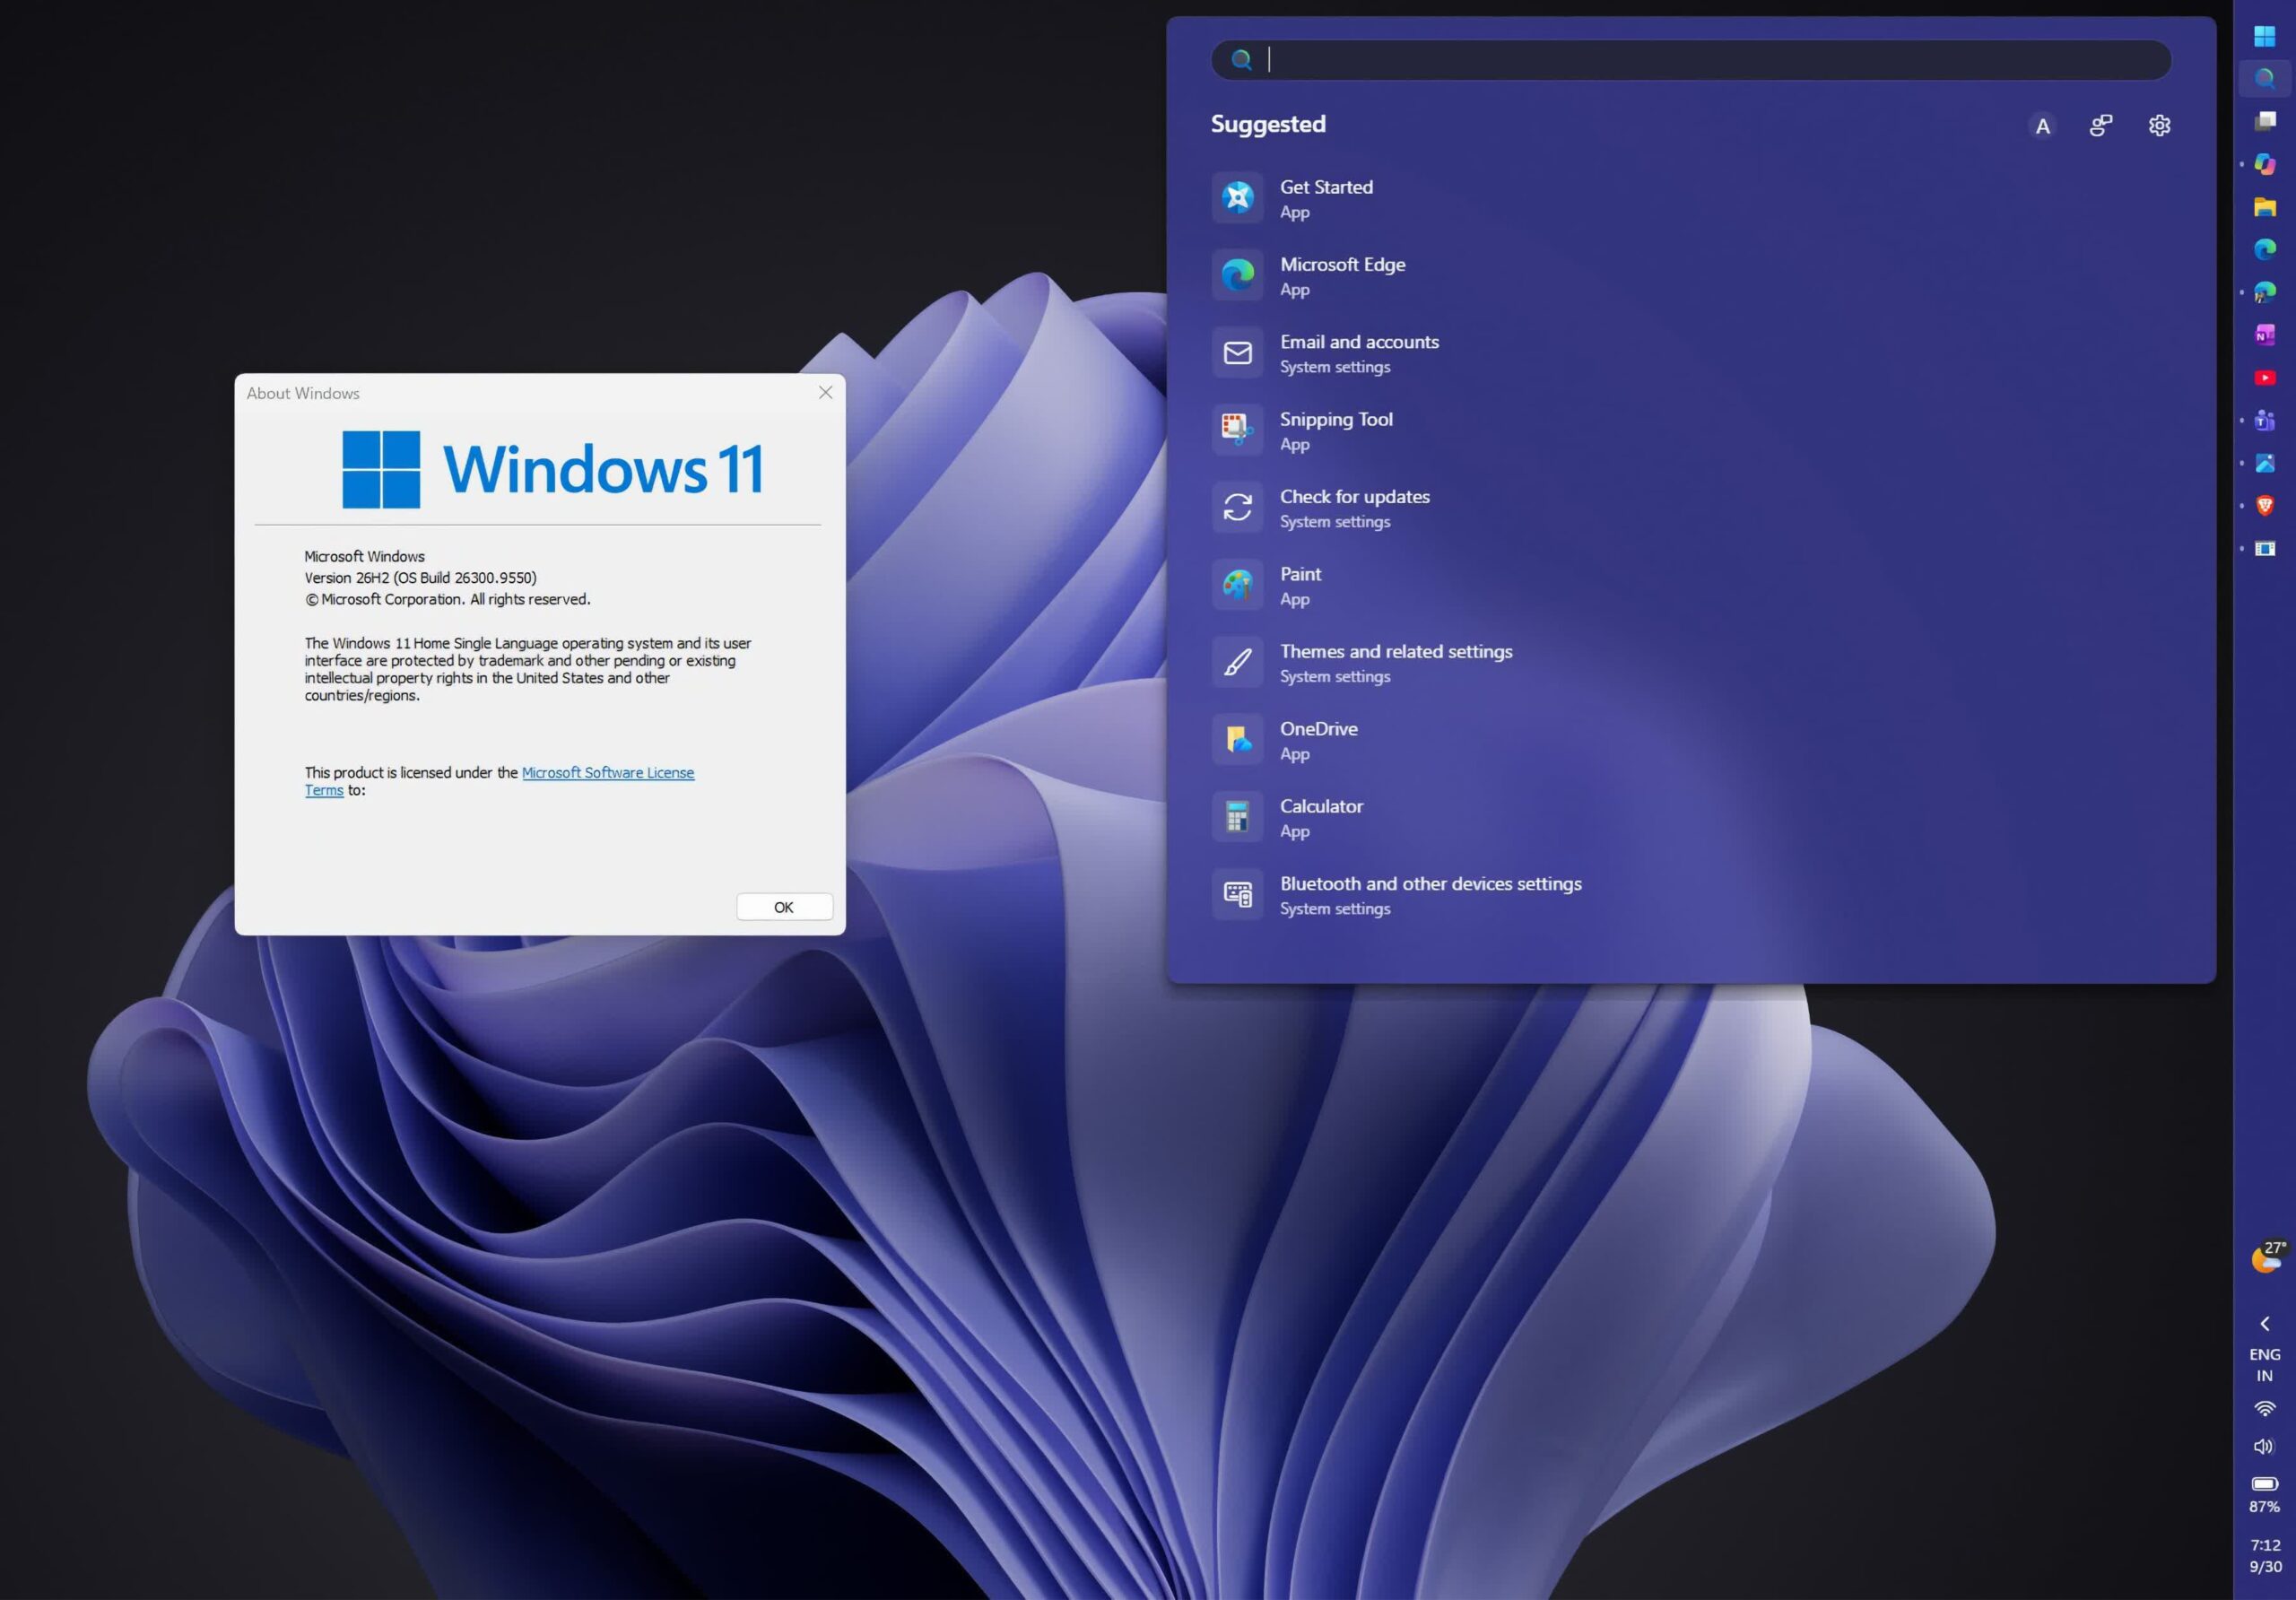Click the Search icon on the taskbar
The image size is (2296, 1600).
point(2264,78)
